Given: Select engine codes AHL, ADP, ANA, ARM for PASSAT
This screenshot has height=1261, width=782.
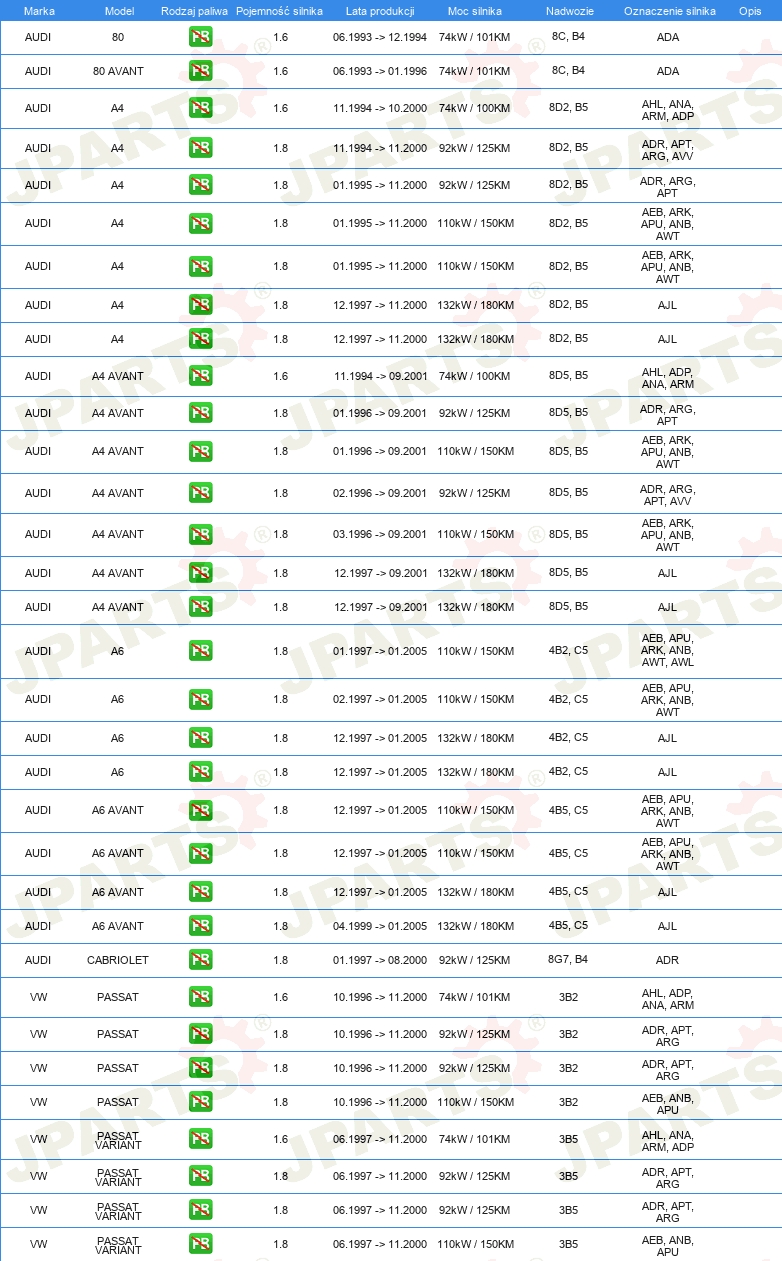Looking at the screenshot, I should pyautogui.click(x=667, y=999).
